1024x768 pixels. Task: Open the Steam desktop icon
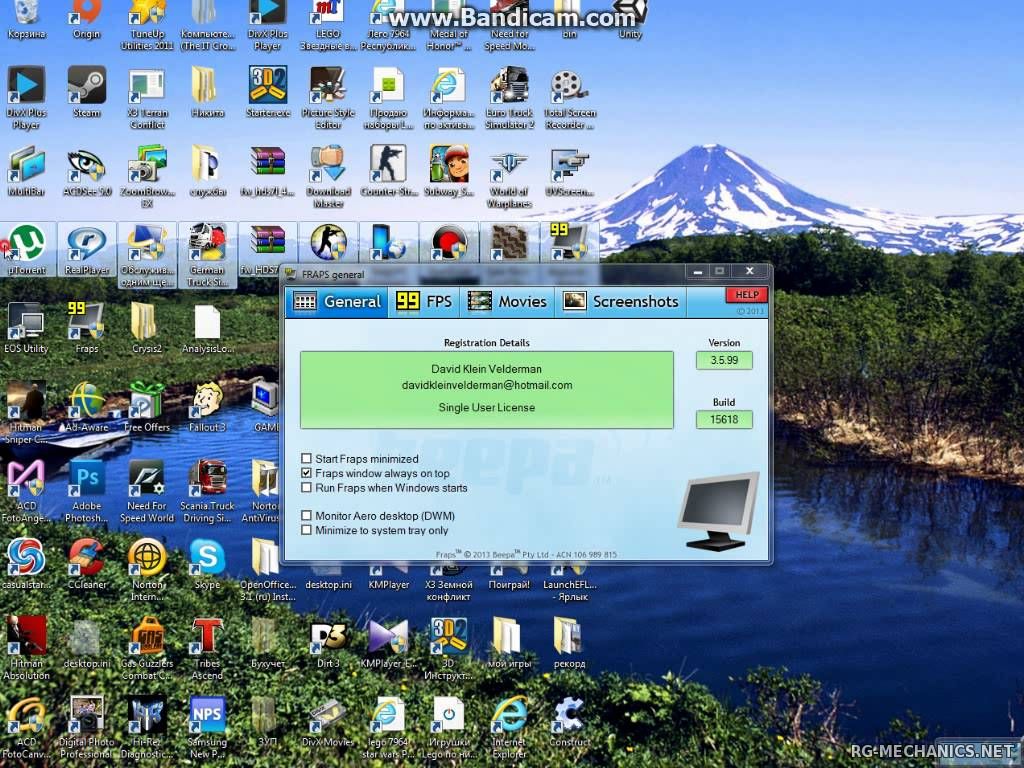coord(87,87)
